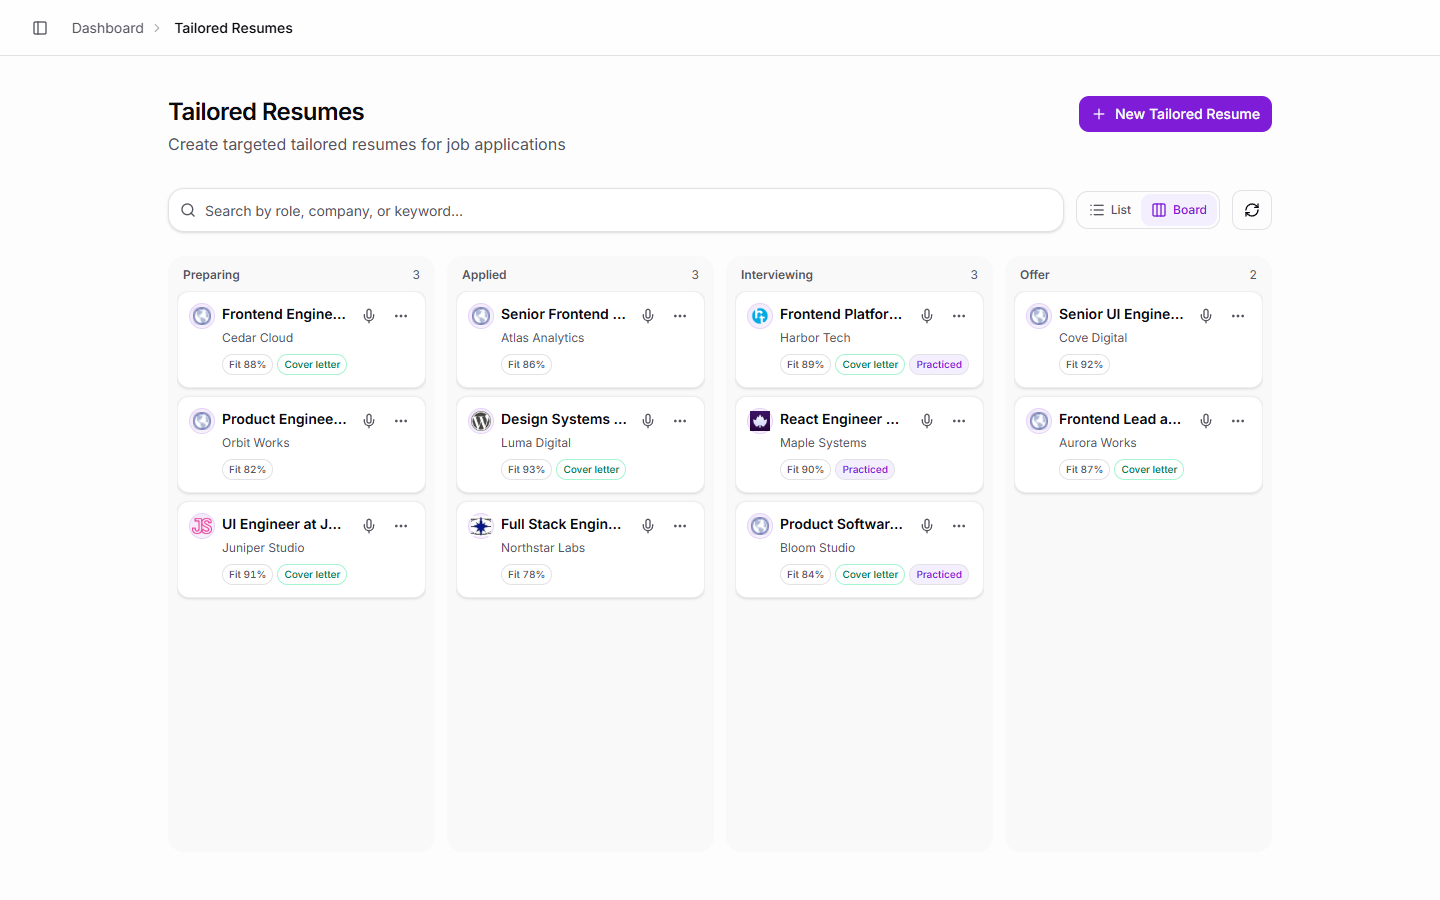Viewport: 1440px width, 900px height.
Task: Open more options for Cove Digital card
Action: (x=1238, y=316)
